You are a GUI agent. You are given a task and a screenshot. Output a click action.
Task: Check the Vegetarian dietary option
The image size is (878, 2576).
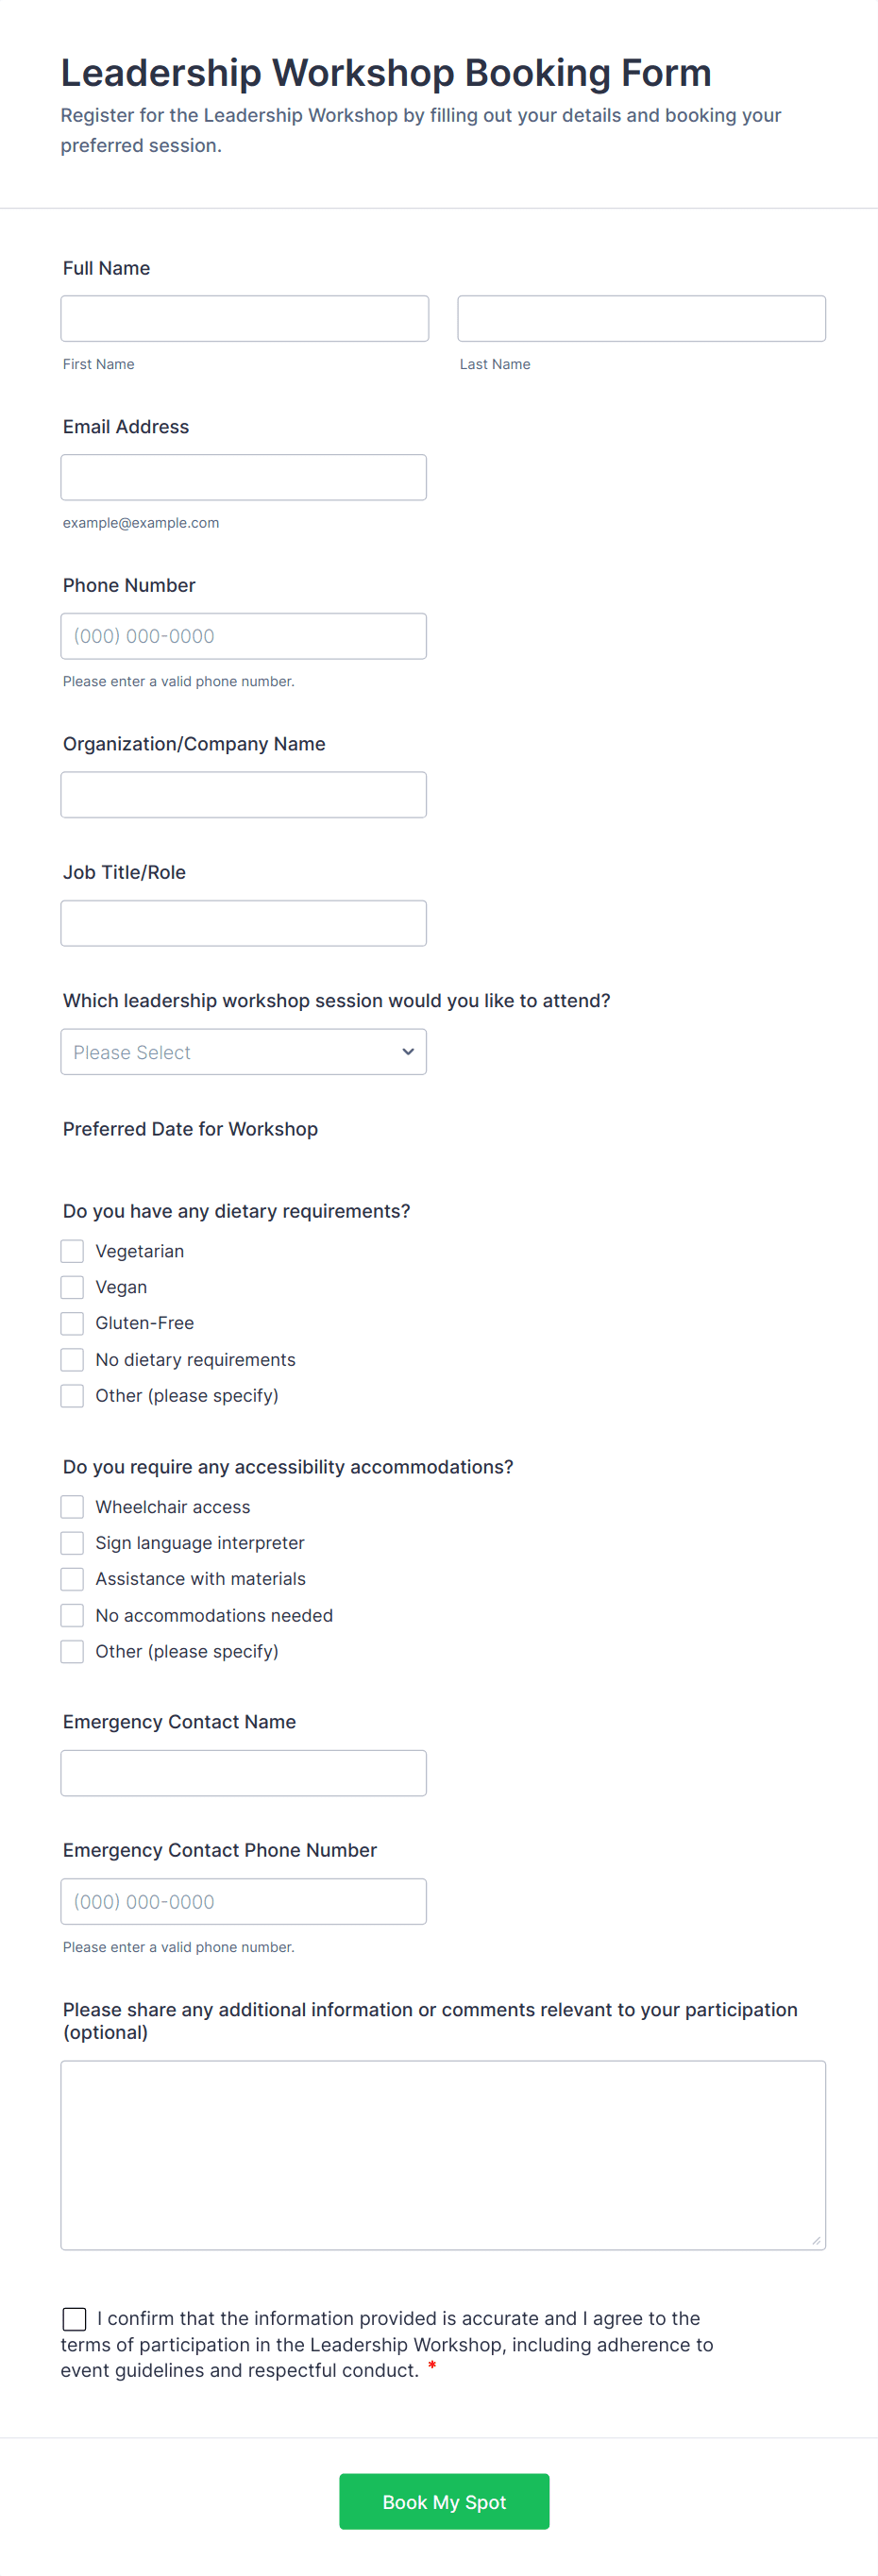point(72,1251)
